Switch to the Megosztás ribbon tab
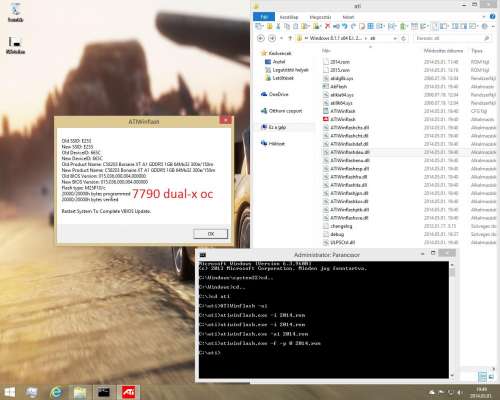500x400 pixels. click(320, 17)
